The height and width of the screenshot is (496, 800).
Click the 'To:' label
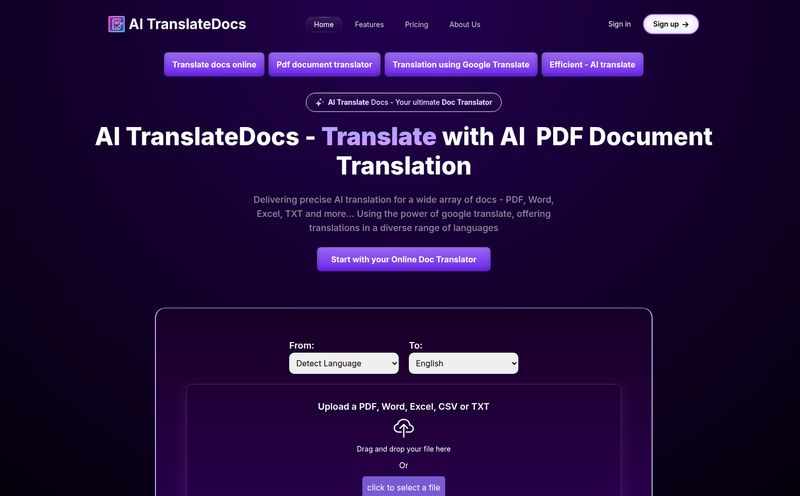[x=415, y=345]
